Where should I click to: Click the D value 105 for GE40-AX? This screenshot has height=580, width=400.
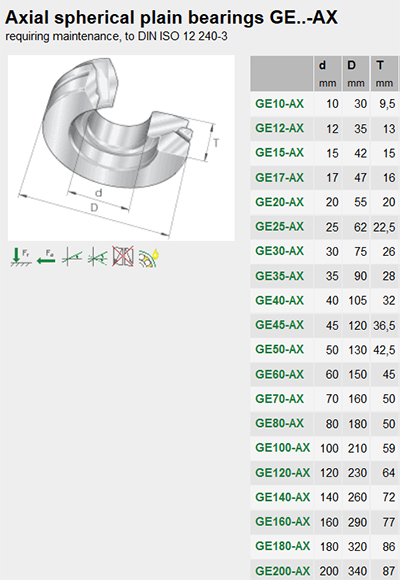[x=357, y=300]
